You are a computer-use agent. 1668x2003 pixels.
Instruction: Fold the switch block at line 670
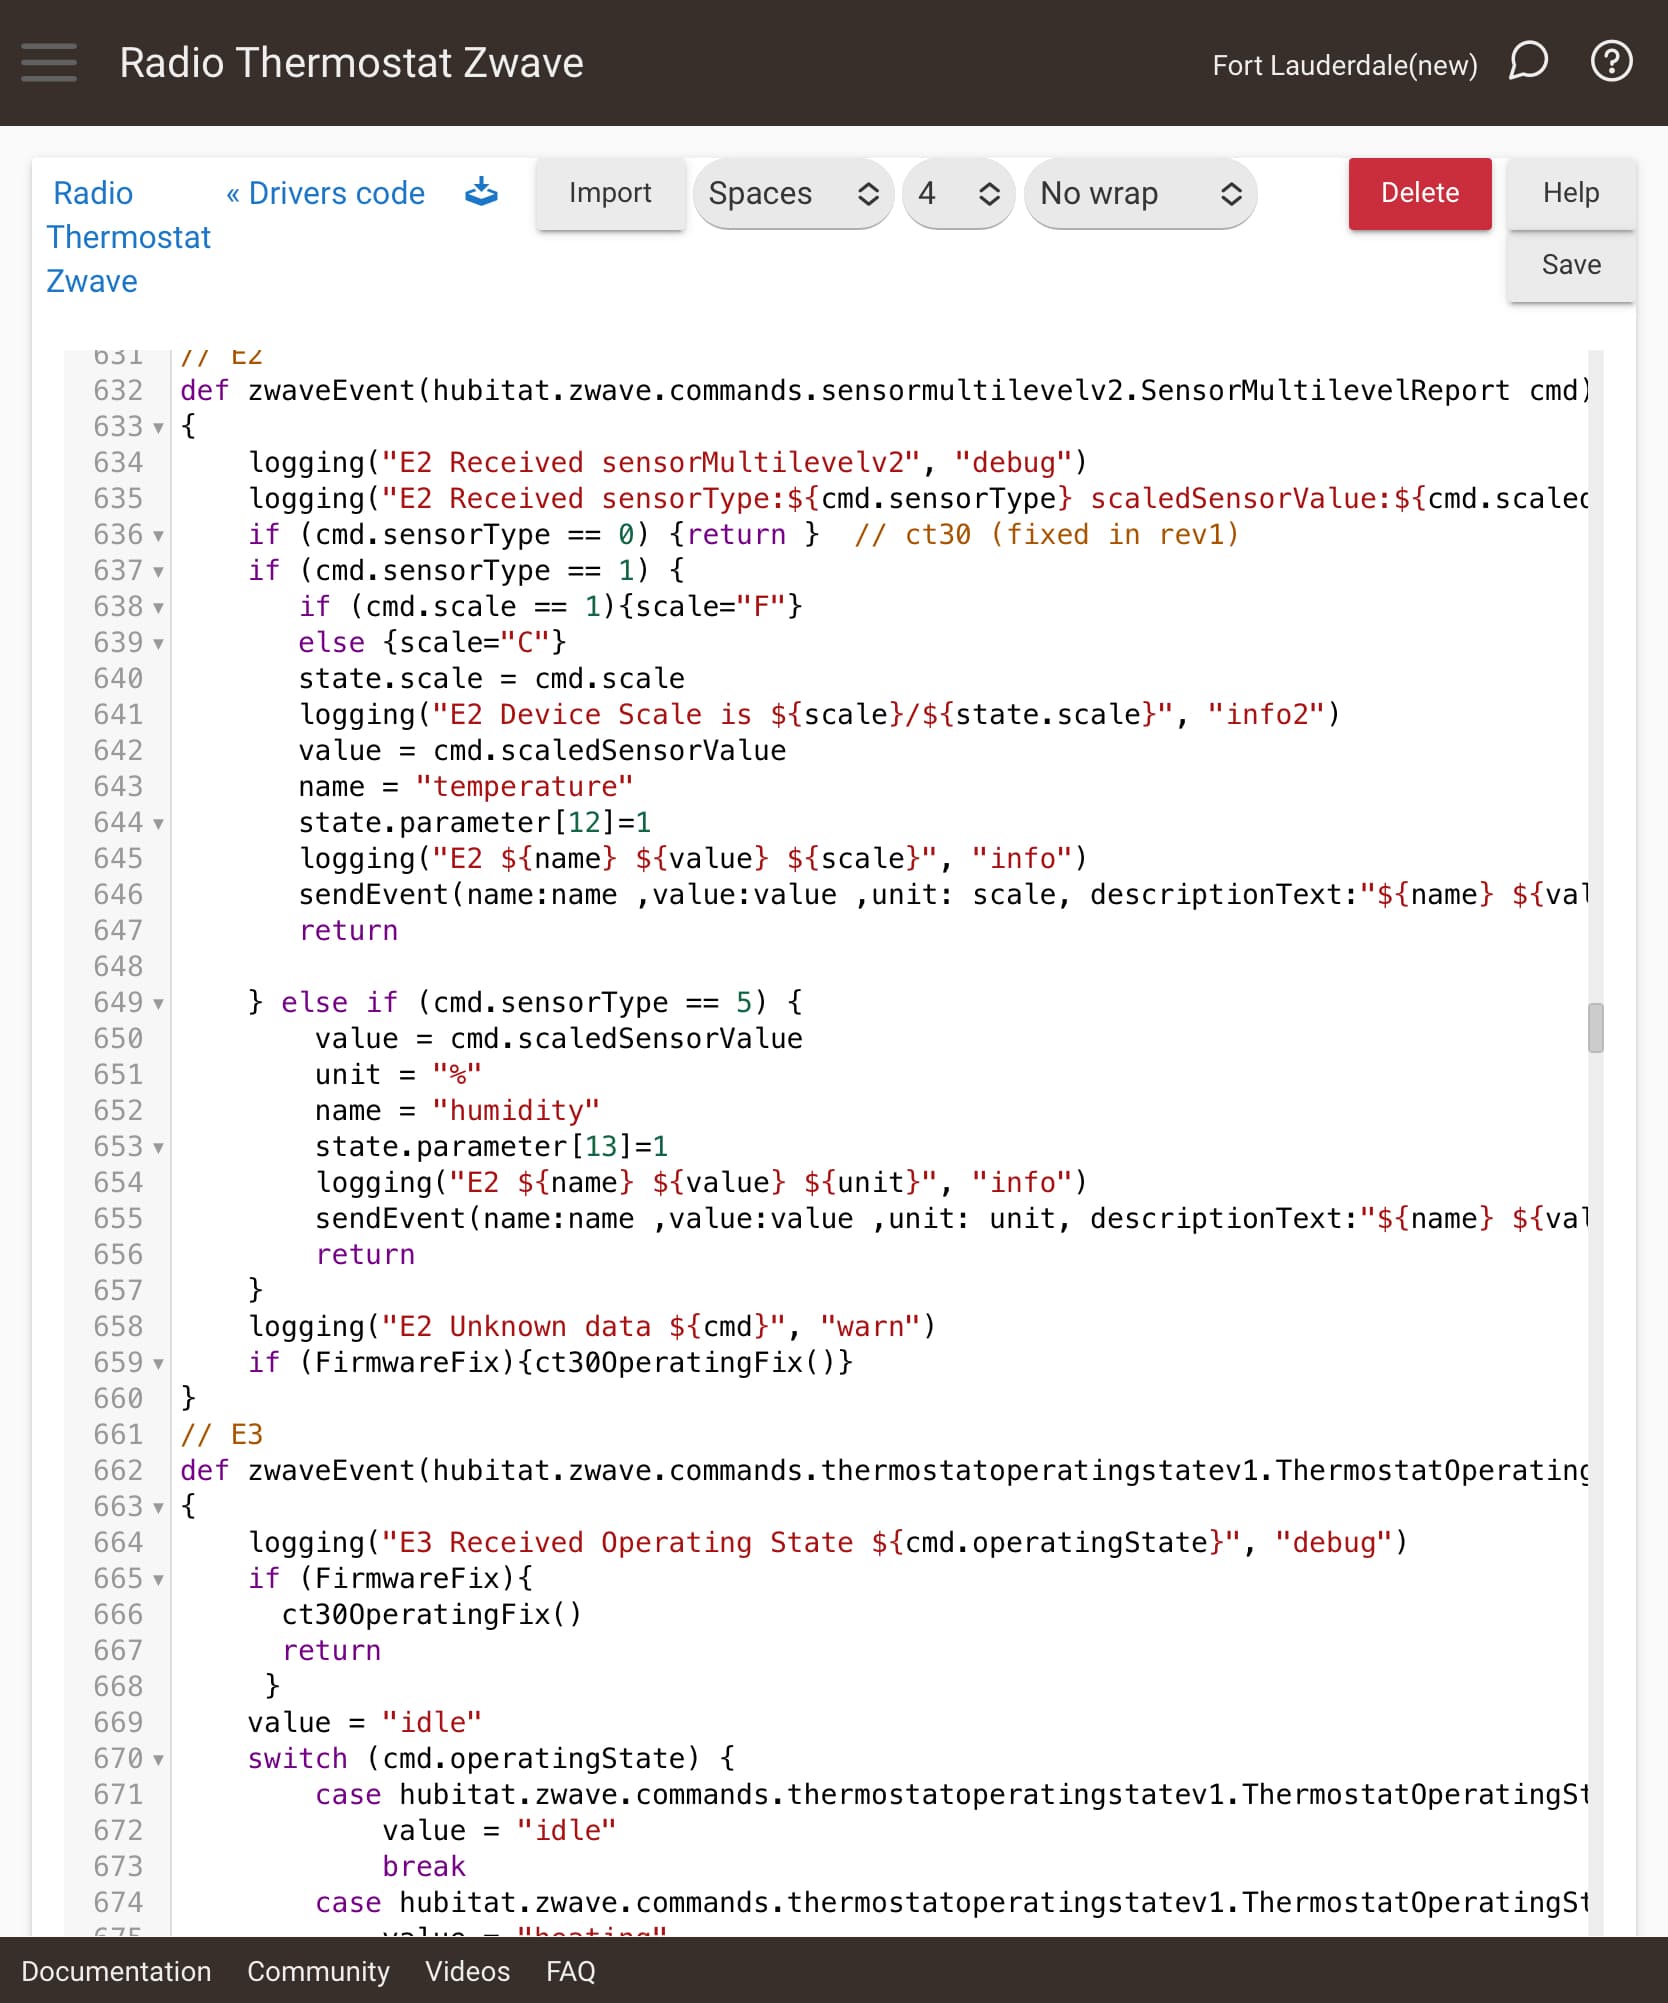tap(158, 1760)
